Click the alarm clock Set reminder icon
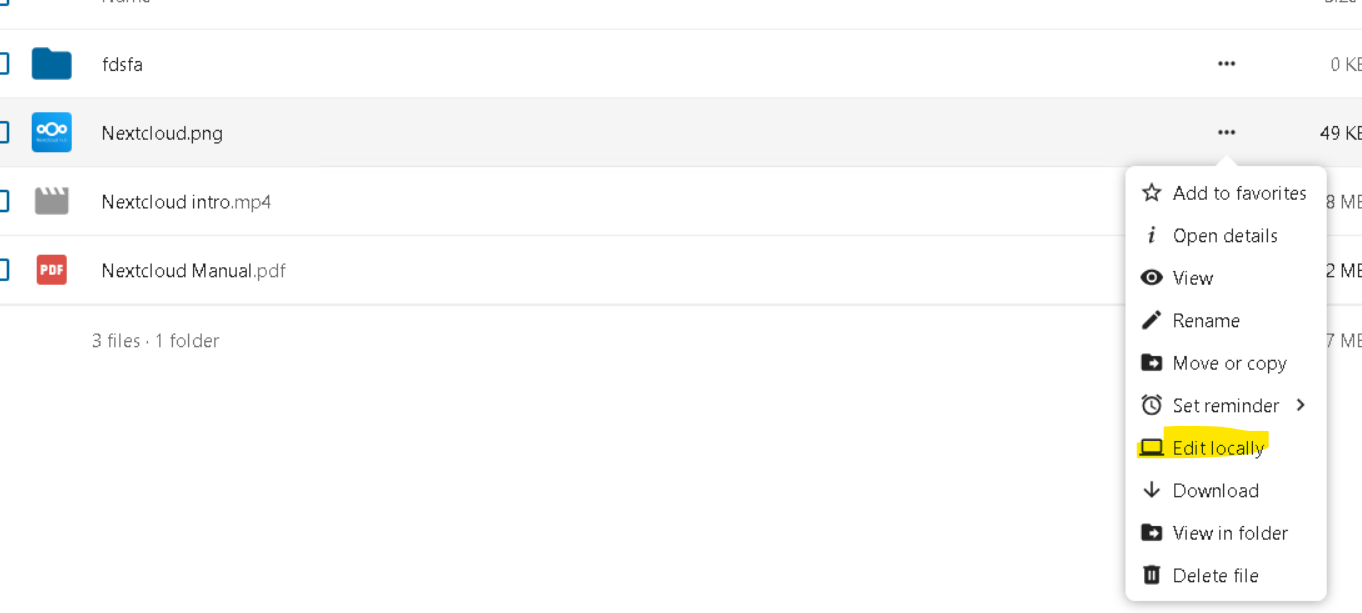The image size is (1362, 613). point(1152,405)
